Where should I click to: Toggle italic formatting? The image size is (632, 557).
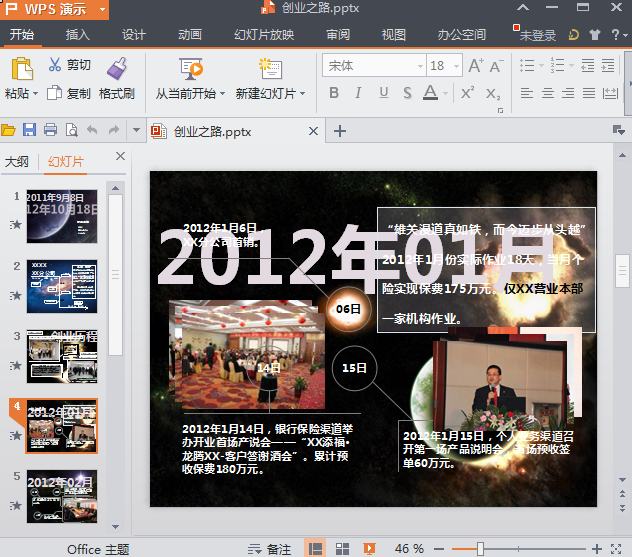click(x=358, y=93)
